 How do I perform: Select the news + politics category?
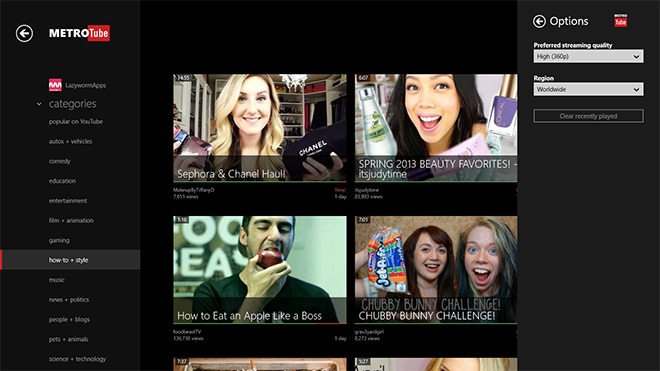point(69,300)
